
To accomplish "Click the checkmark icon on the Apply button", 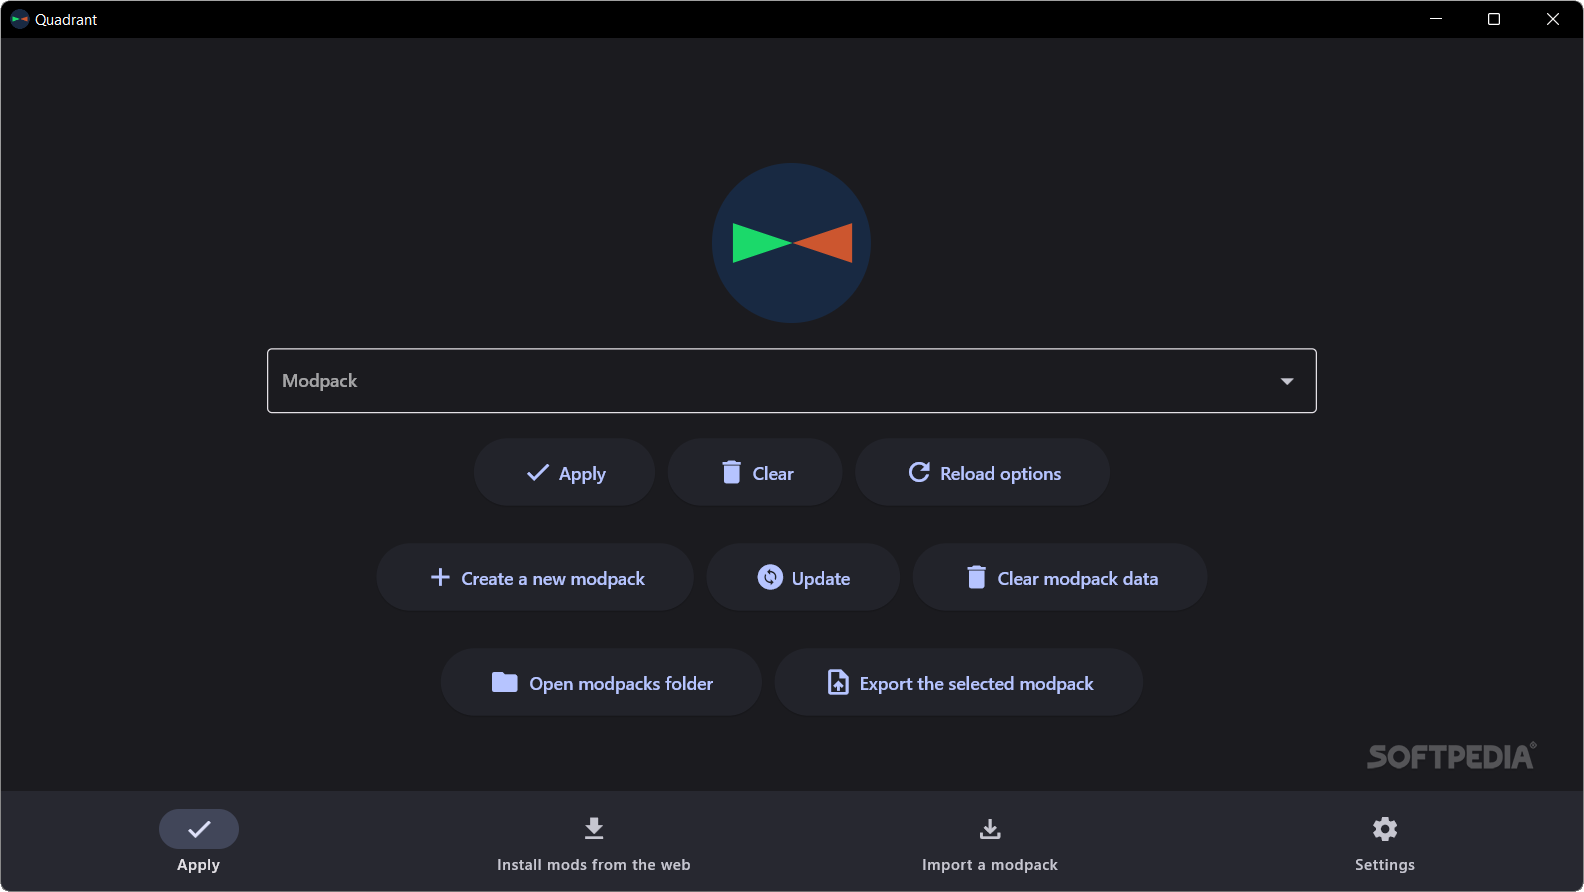I will (x=538, y=473).
